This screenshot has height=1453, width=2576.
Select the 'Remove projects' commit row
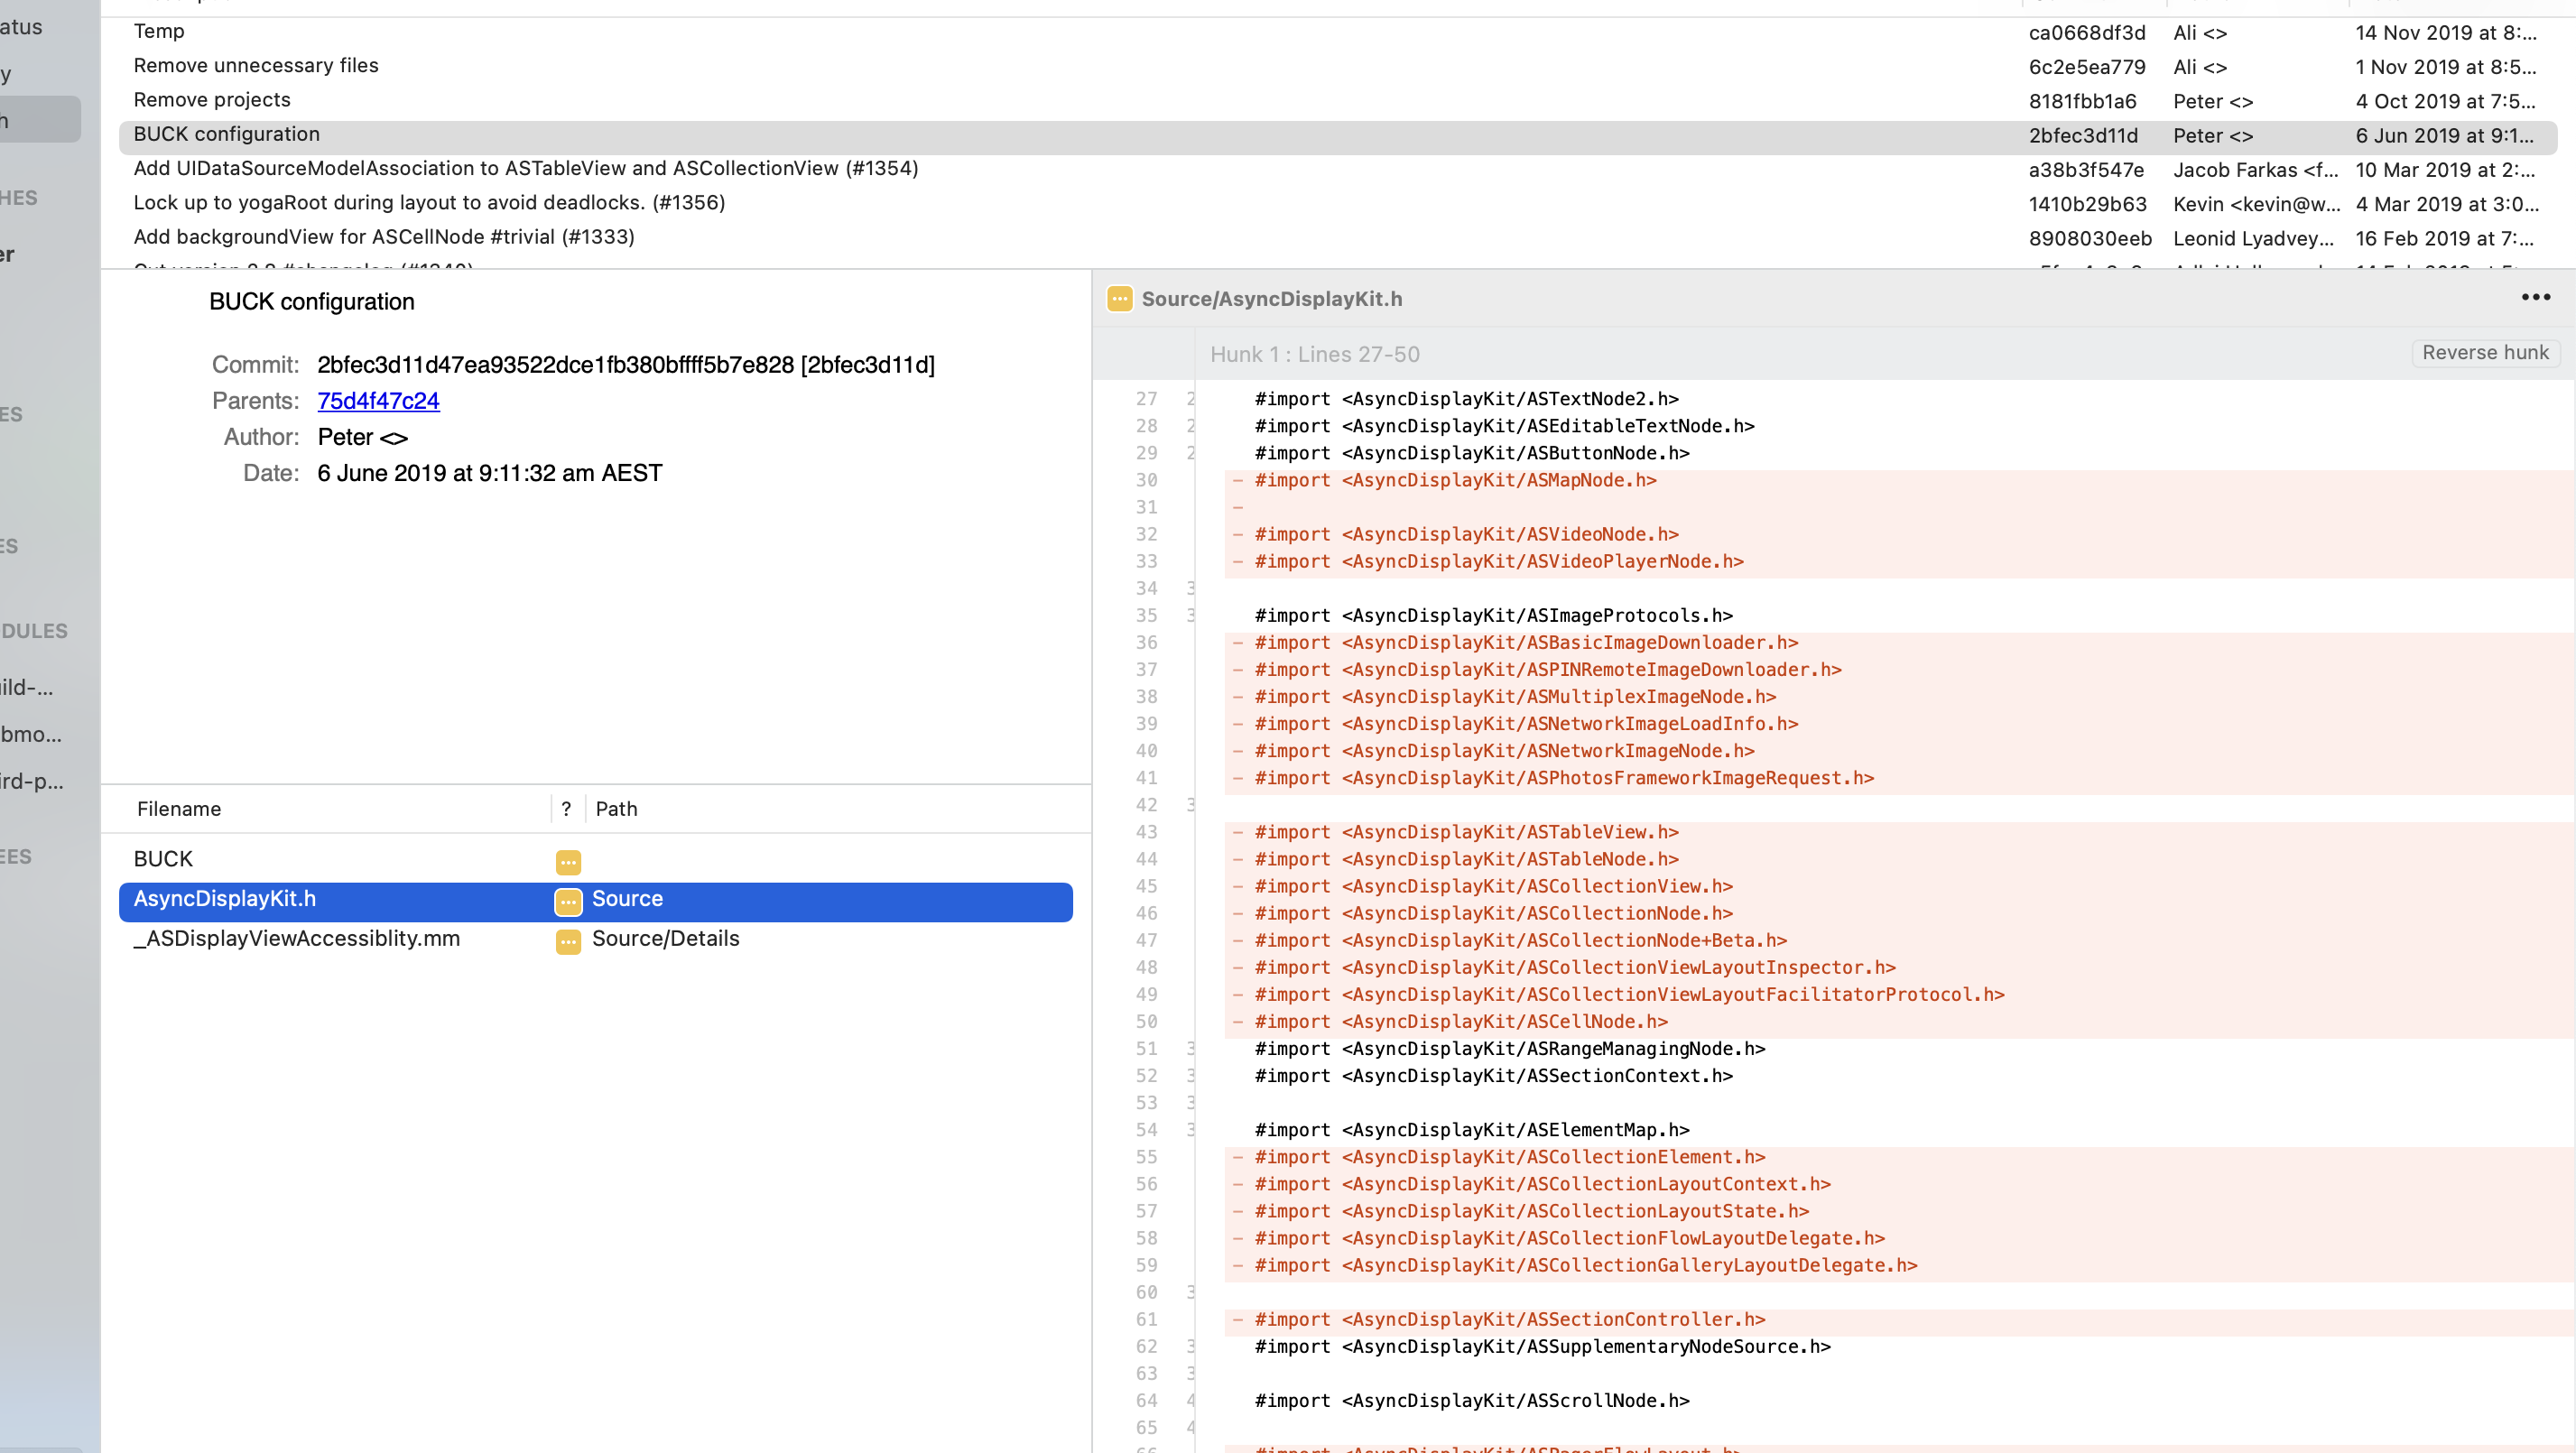(x=212, y=100)
